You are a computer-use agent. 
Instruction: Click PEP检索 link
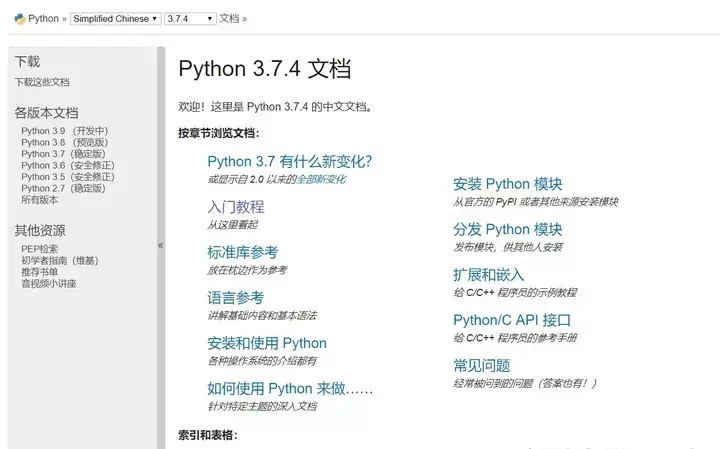click(x=39, y=249)
